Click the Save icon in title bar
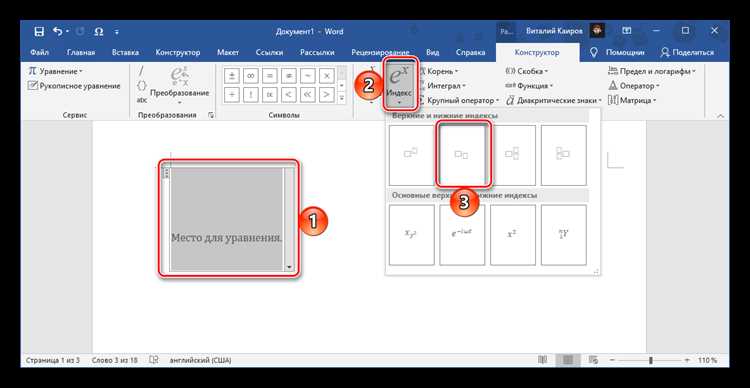This screenshot has height=388, width=750. pos(39,32)
